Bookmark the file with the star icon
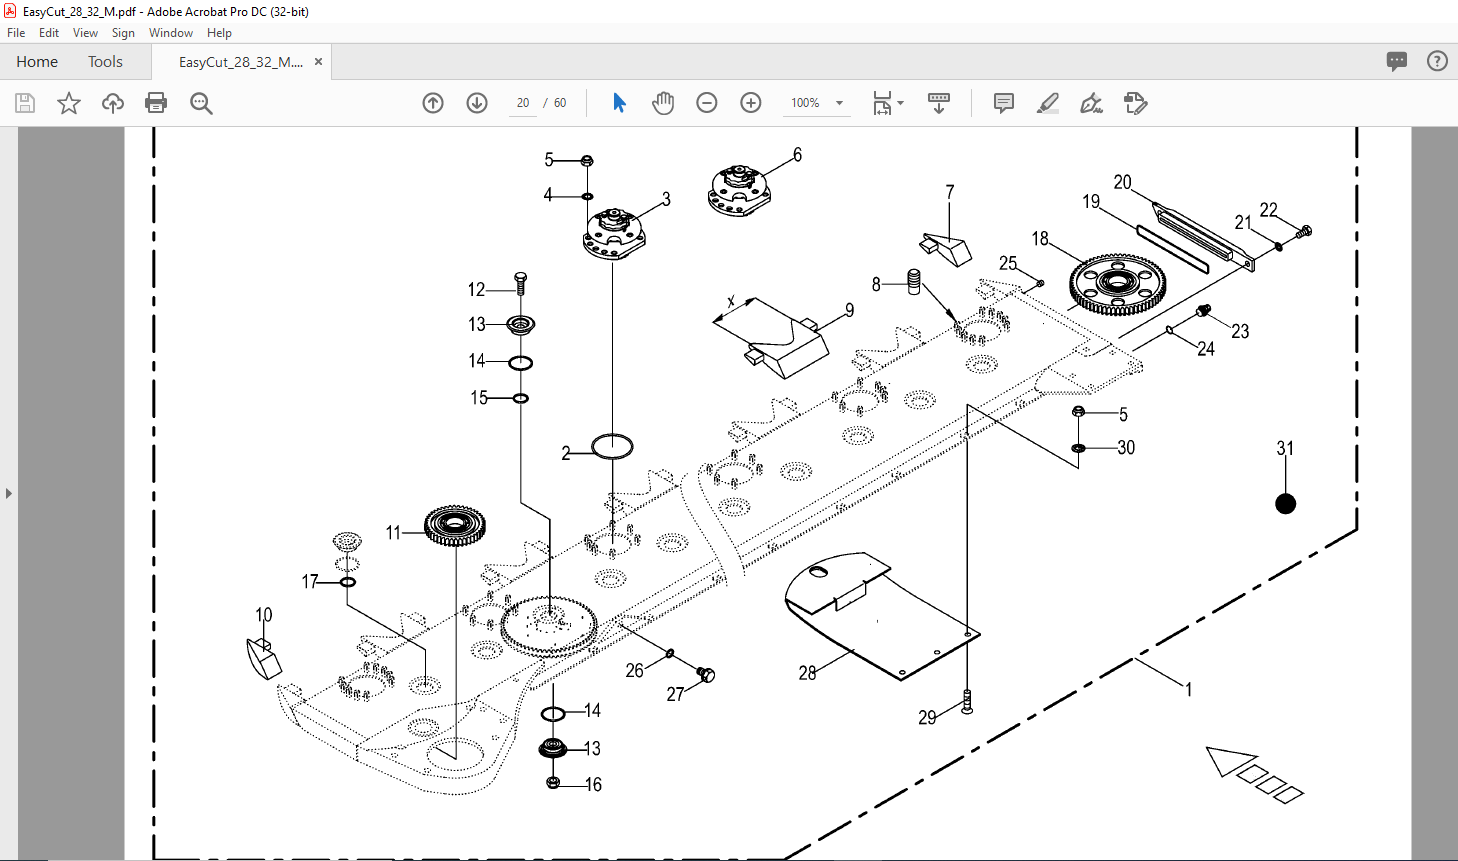Image resolution: width=1458 pixels, height=861 pixels. coord(68,103)
